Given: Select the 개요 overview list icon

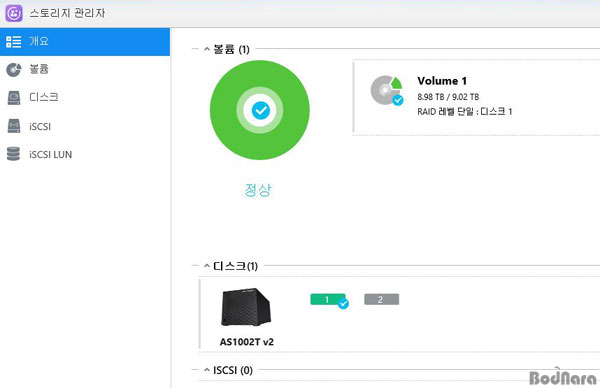Looking at the screenshot, I should click(13, 41).
